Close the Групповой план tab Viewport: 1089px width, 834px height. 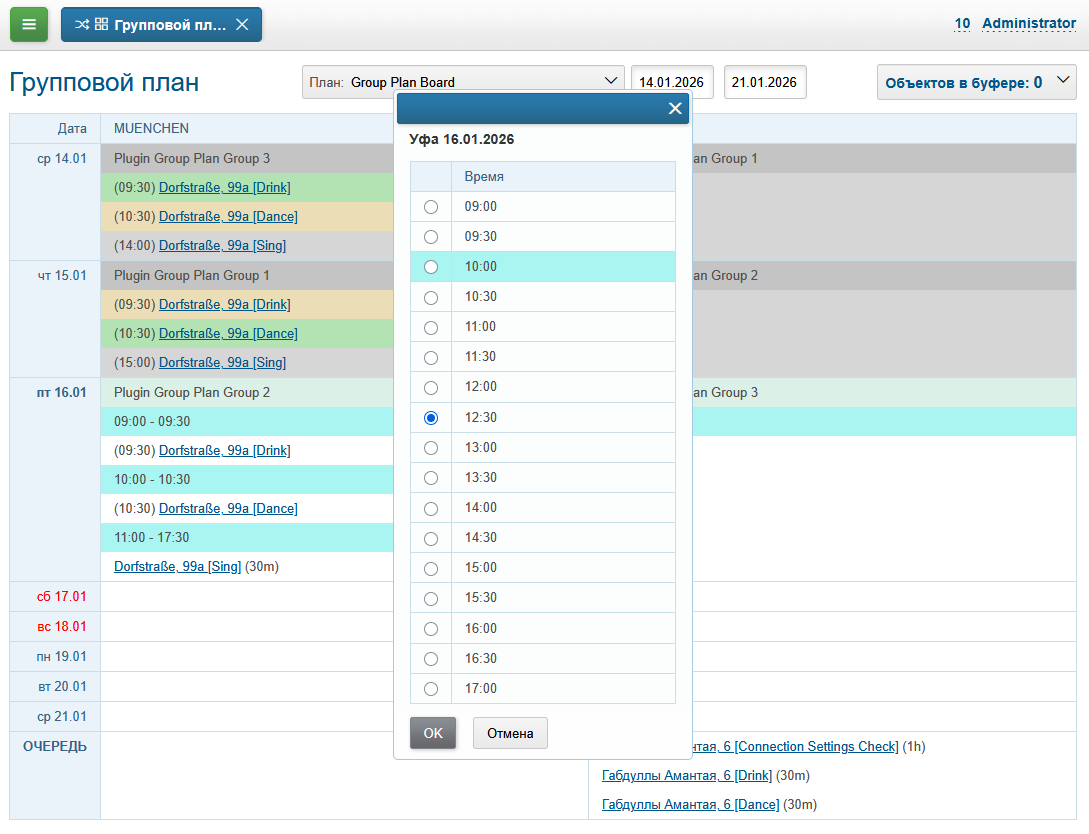click(x=242, y=25)
